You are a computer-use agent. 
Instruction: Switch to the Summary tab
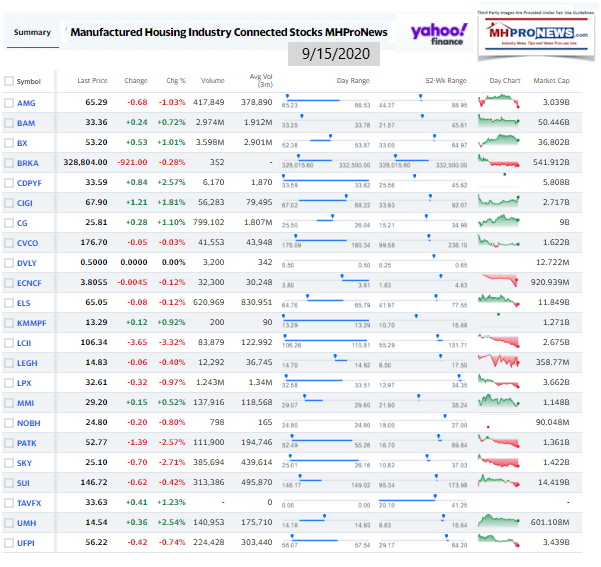coord(32,32)
